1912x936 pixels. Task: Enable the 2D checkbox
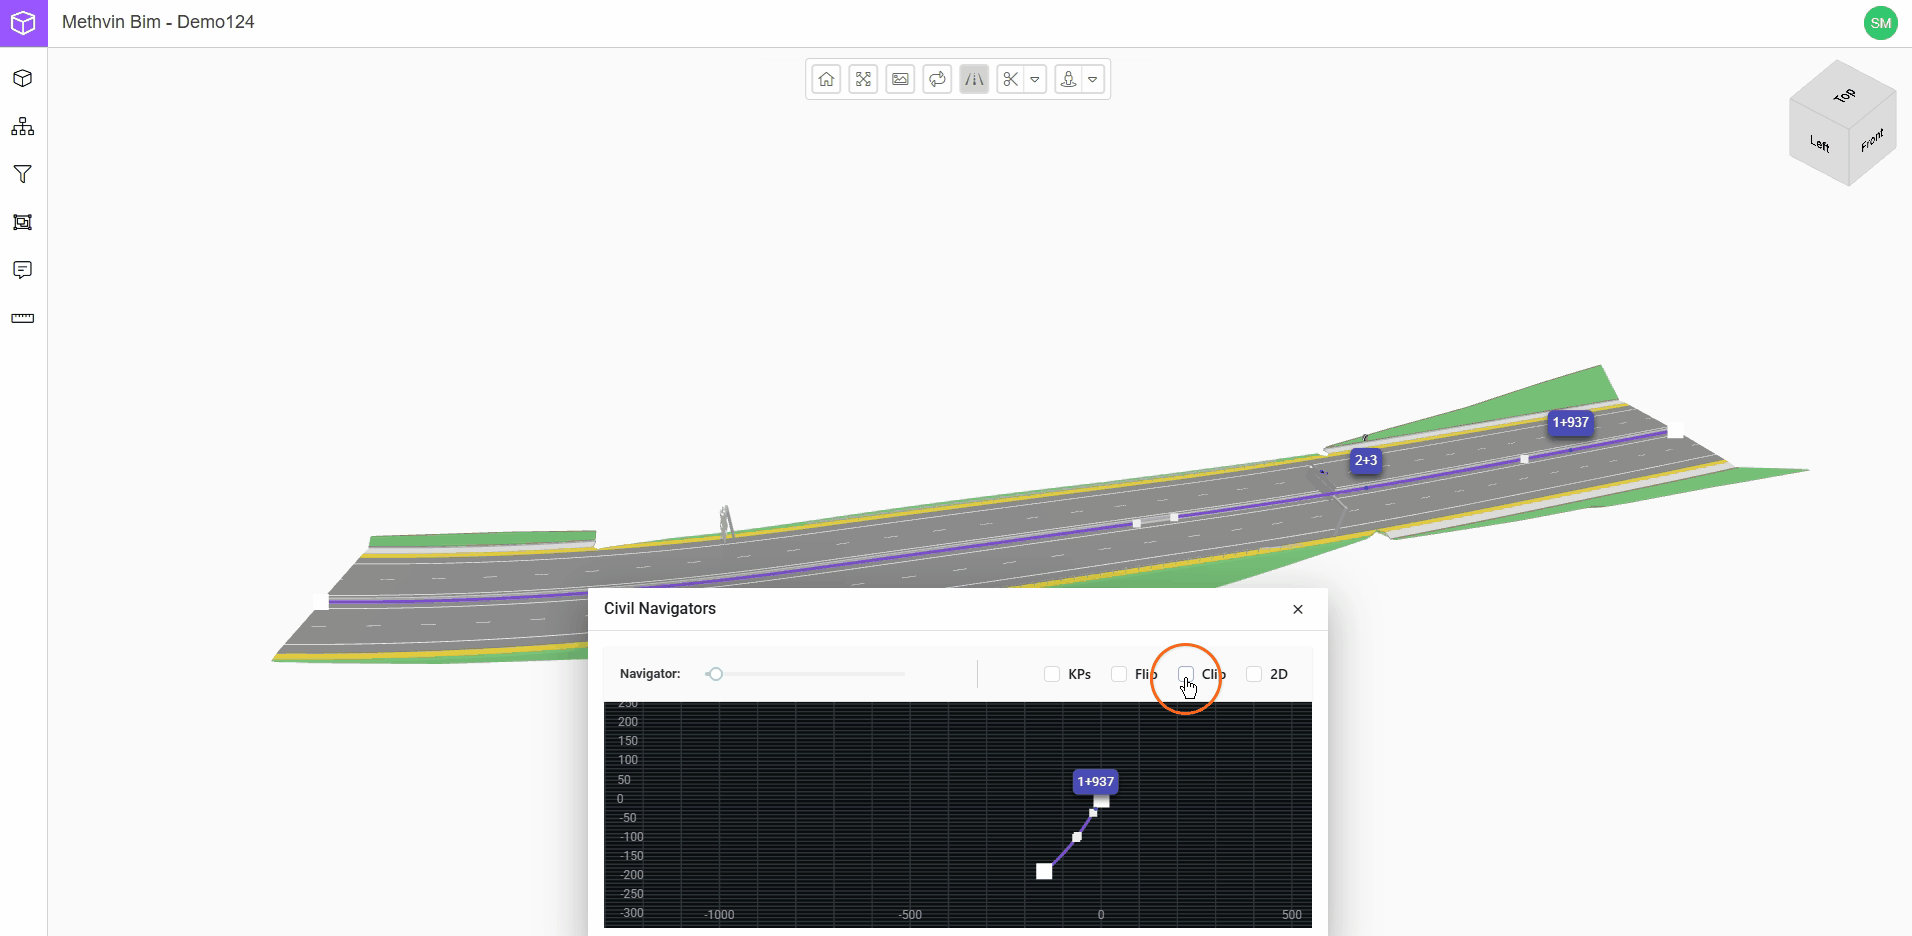[1254, 674]
